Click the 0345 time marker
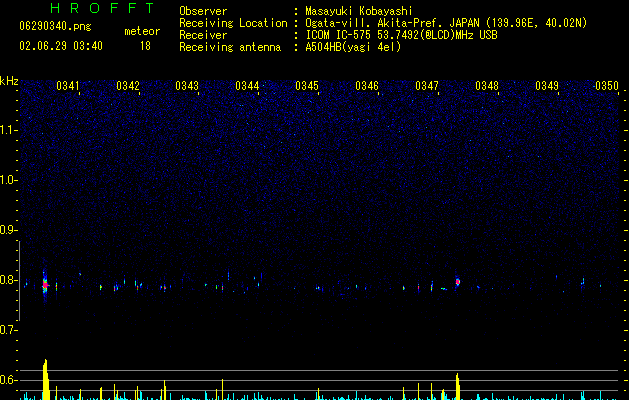Screen dimensions: 629x400 [307, 86]
